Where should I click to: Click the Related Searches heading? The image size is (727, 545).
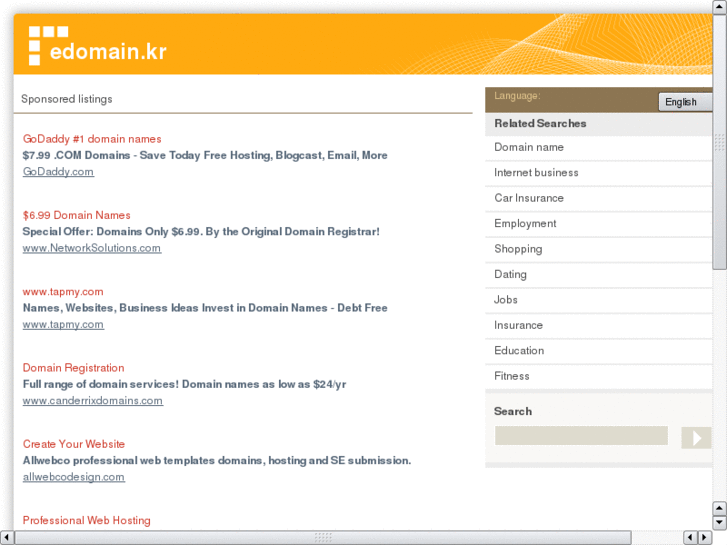point(540,123)
